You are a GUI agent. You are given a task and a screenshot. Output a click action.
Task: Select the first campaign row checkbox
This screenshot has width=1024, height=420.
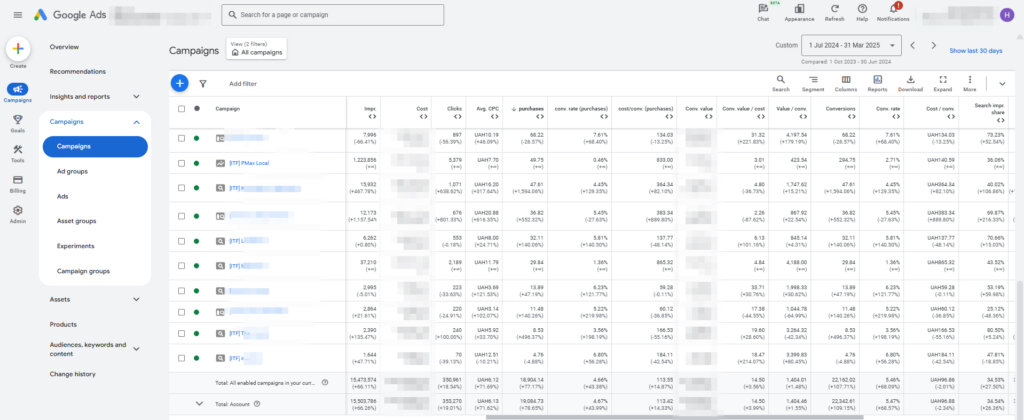[181, 137]
